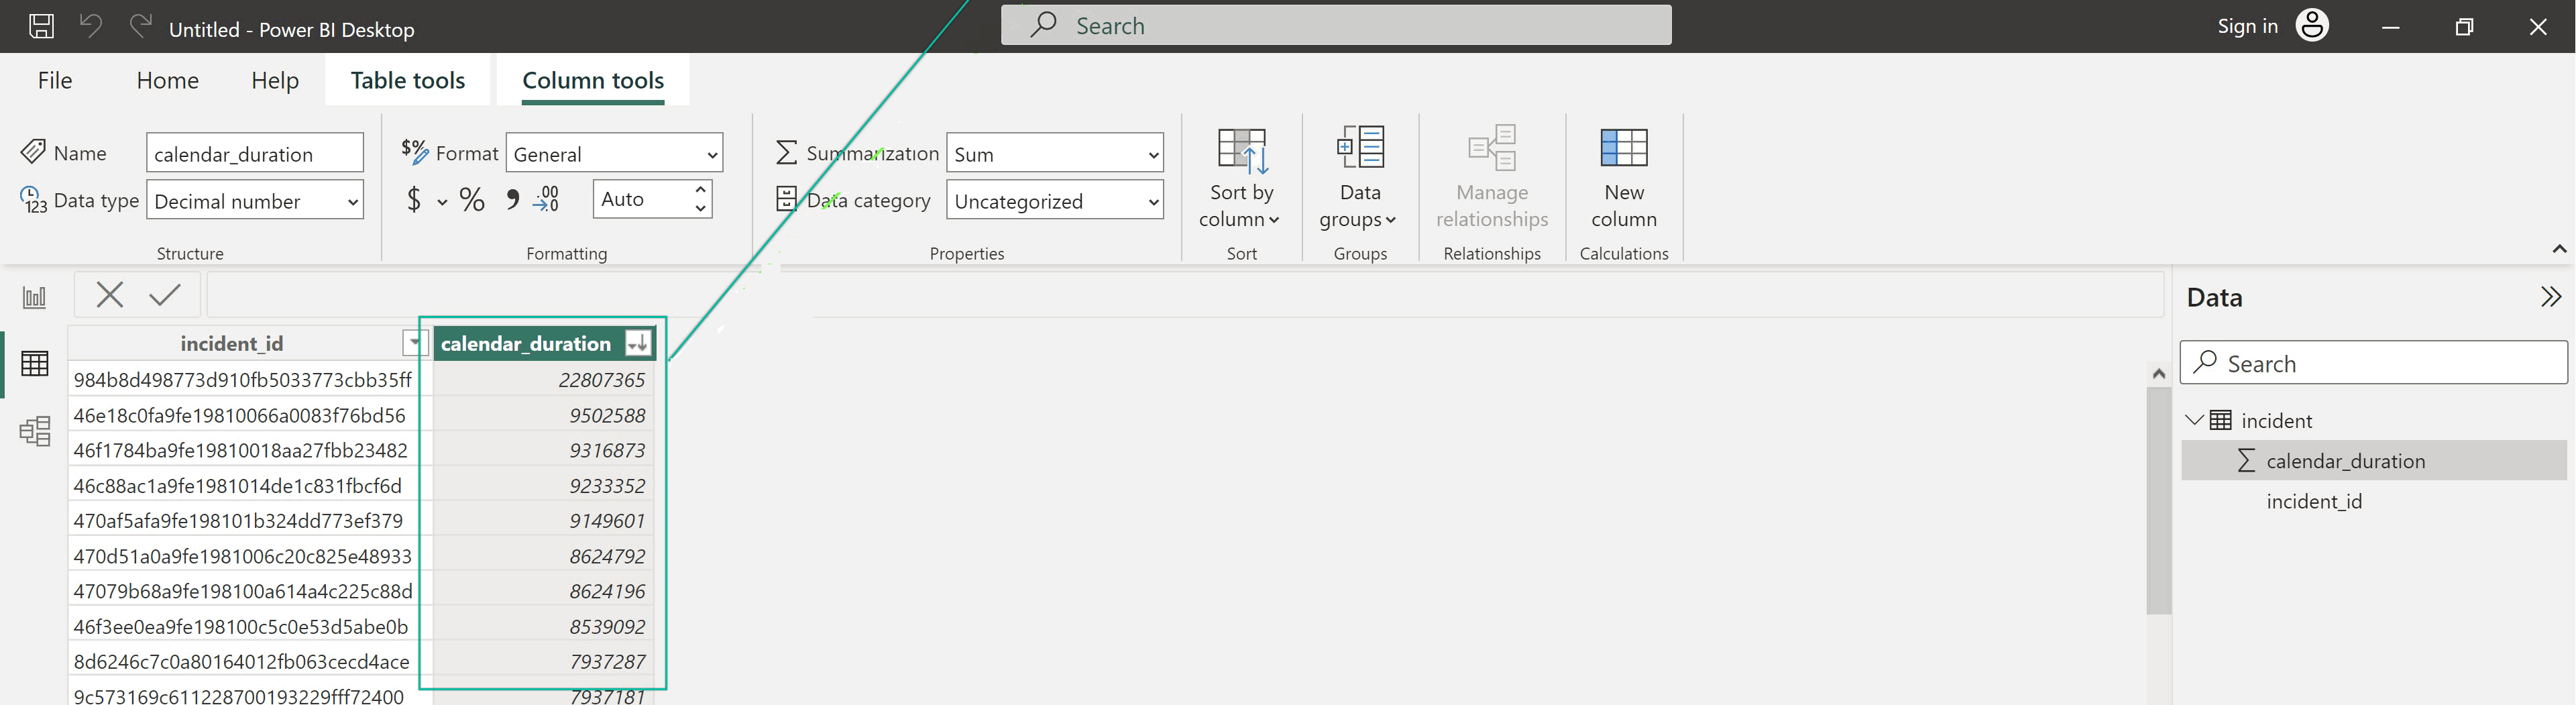This screenshot has height=705, width=2576.
Task: Click the Sign in link
Action: click(2247, 26)
